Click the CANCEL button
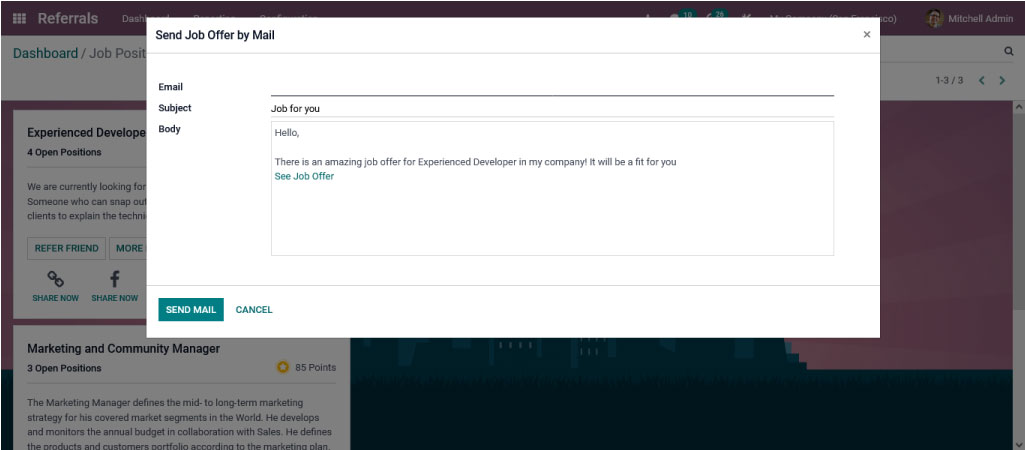 pyautogui.click(x=254, y=309)
